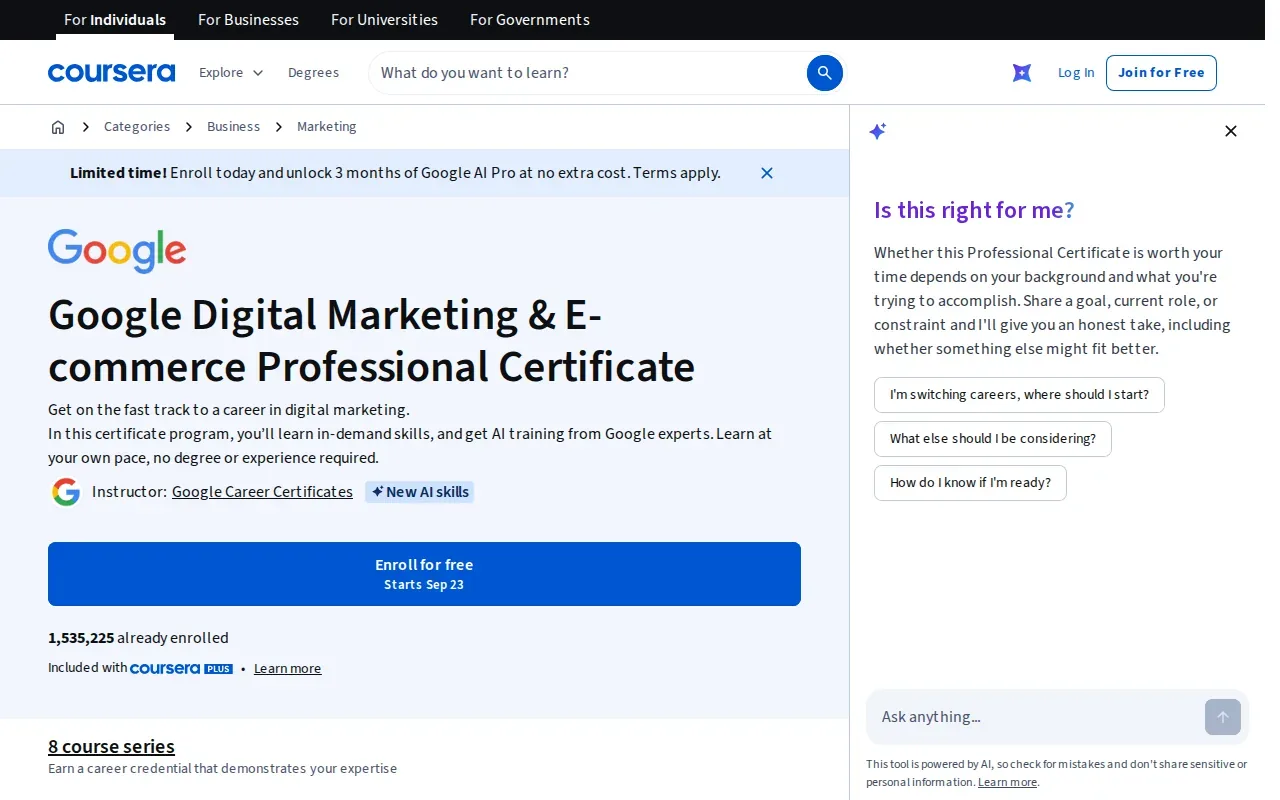Click the Coursera Plus logo
Image resolution: width=1280 pixels, height=800 pixels.
(181, 668)
